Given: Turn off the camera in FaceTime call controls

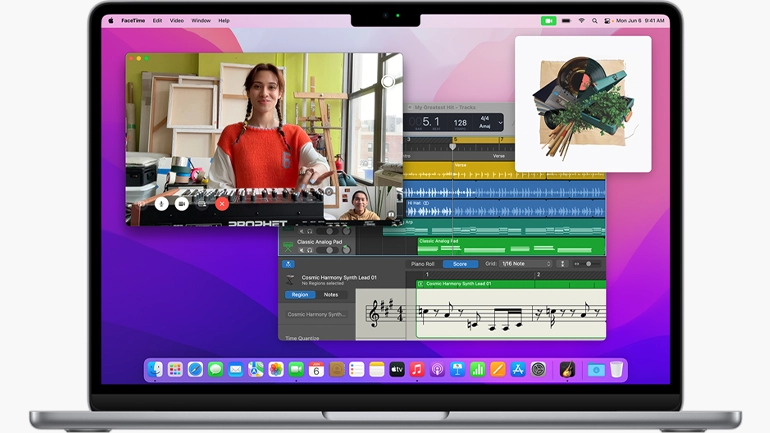Looking at the screenshot, I should tap(182, 204).
